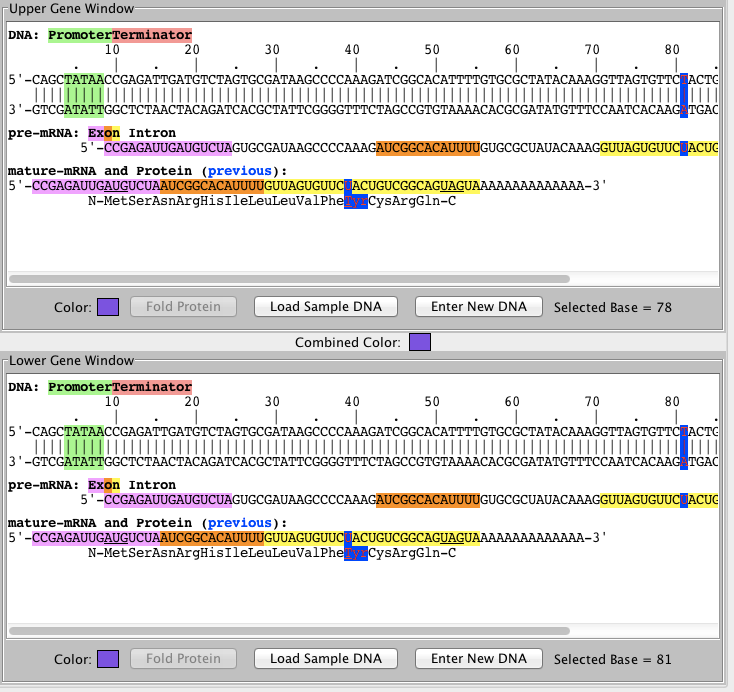Click the Combined Color swatch
Viewport: 734px width, 692px height.
(x=420, y=343)
